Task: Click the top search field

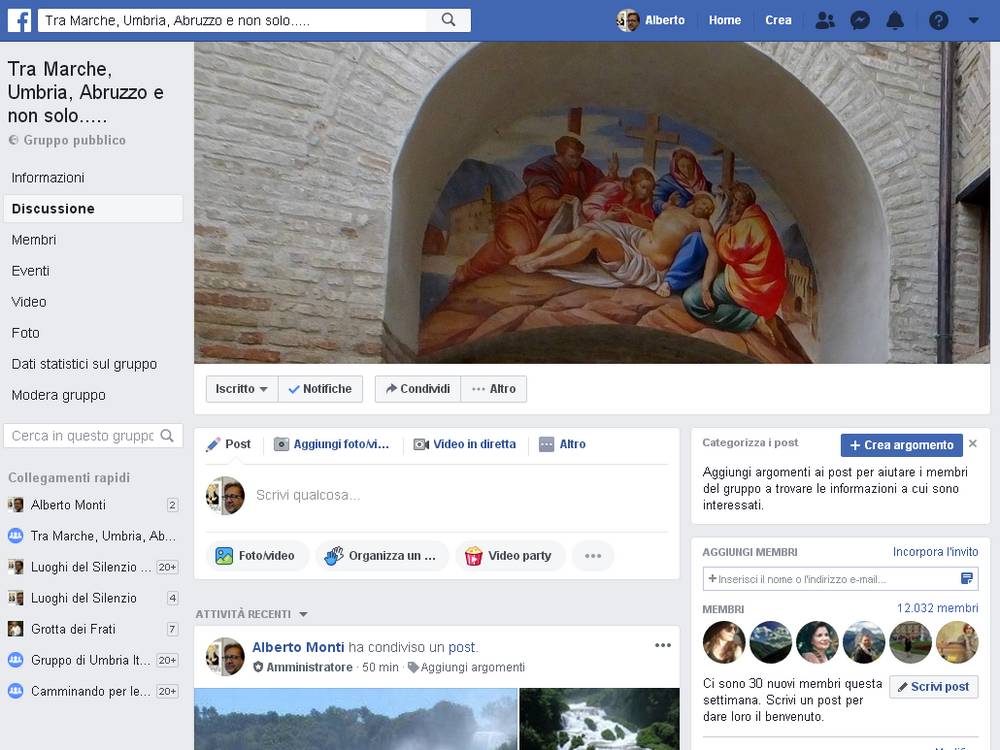Action: pyautogui.click(x=233, y=20)
